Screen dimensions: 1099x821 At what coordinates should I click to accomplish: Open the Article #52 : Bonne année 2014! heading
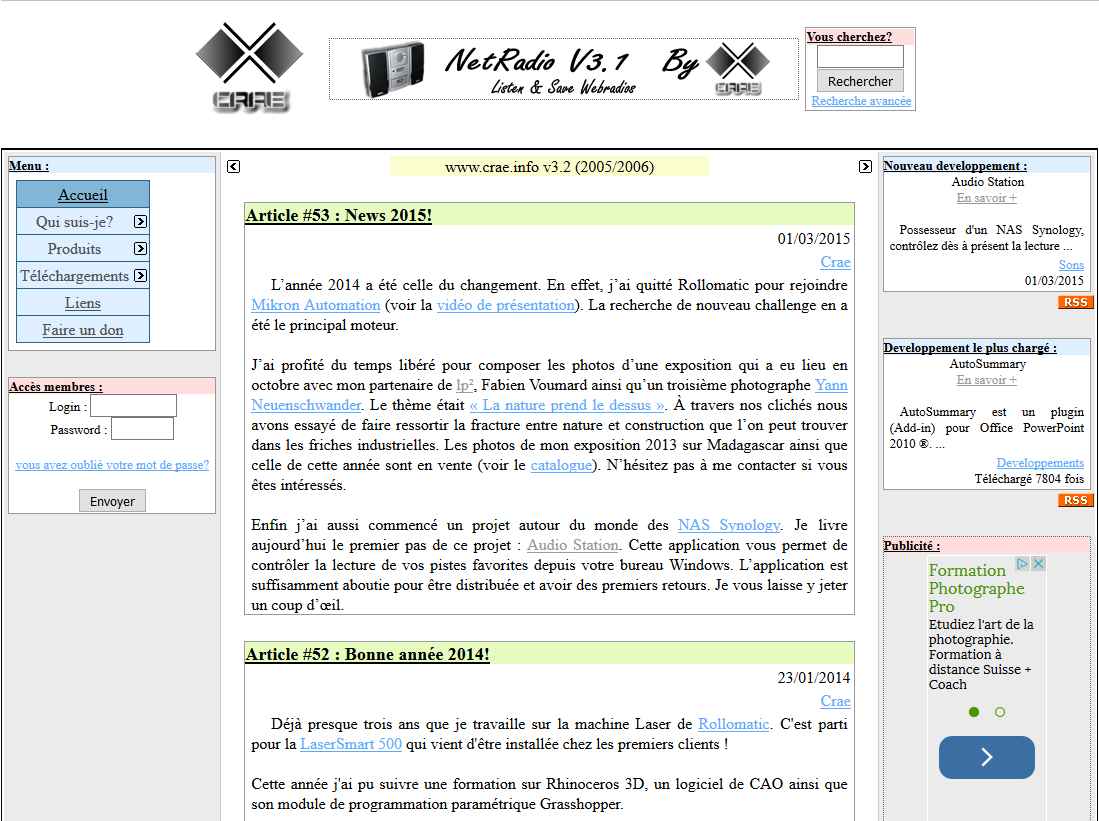coord(367,654)
